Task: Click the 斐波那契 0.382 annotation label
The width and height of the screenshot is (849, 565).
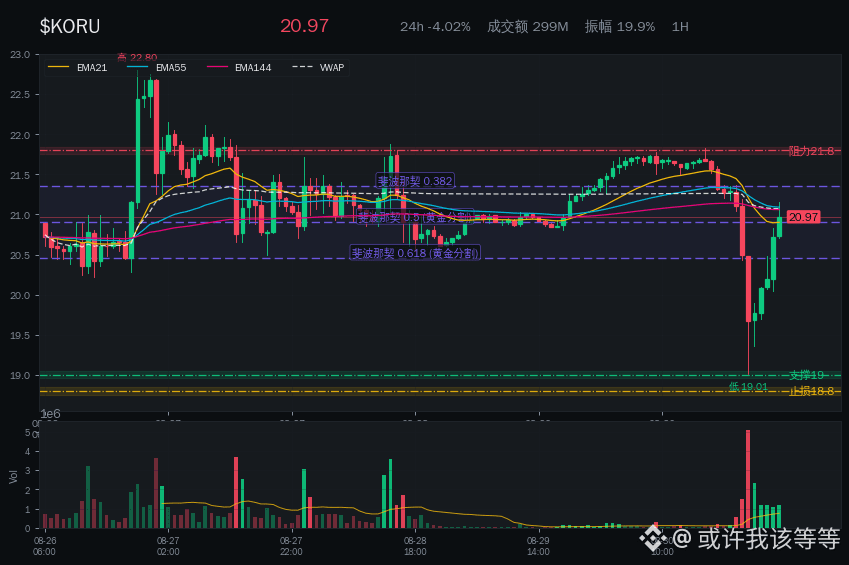Action: point(415,181)
